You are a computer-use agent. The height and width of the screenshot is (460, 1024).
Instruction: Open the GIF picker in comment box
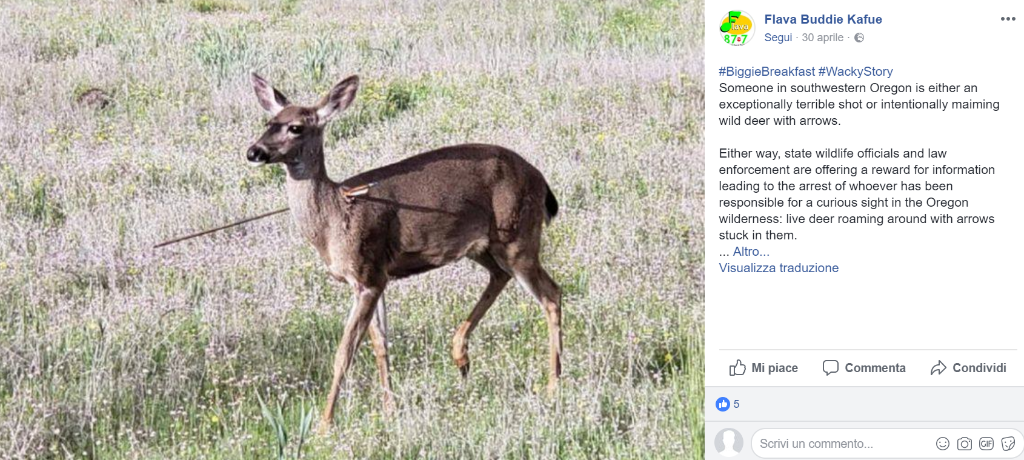coord(986,443)
